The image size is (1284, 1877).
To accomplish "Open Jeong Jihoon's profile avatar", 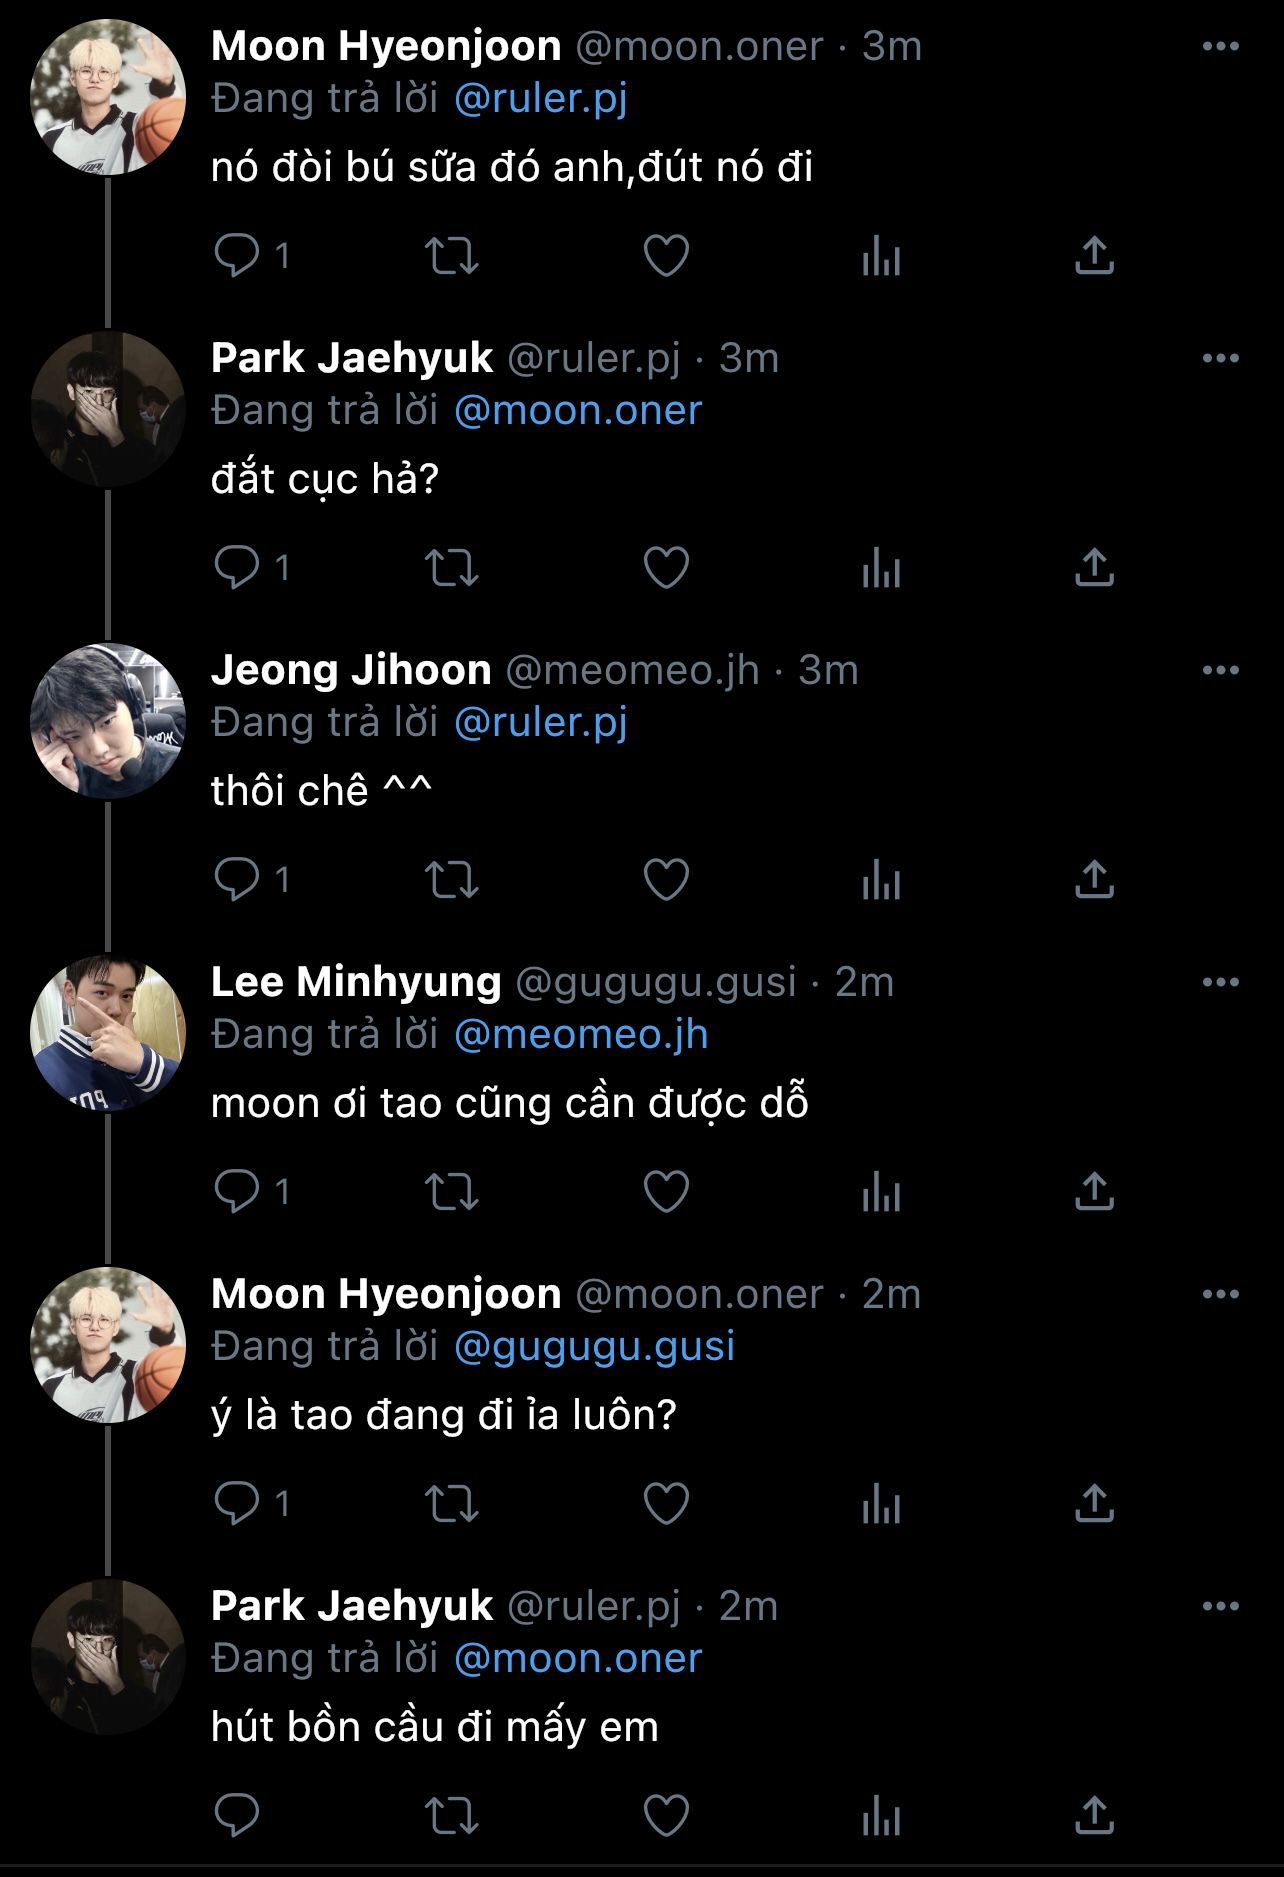I will click(x=108, y=720).
